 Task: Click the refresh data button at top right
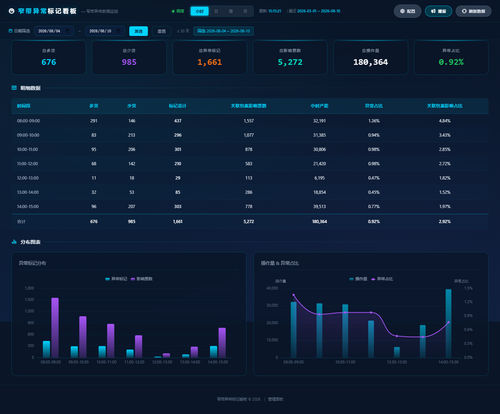[x=473, y=11]
